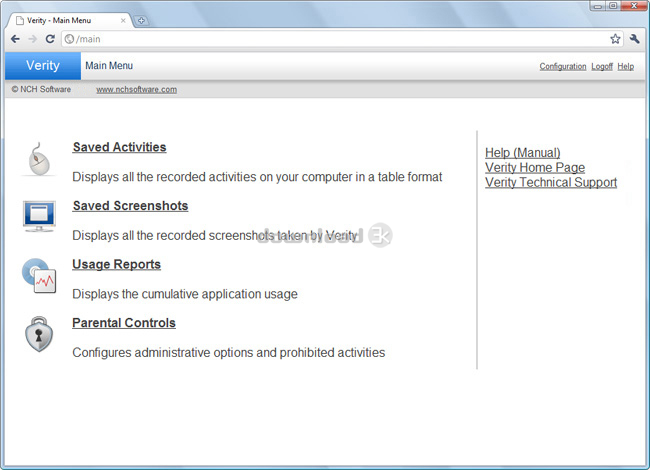Close the browser window

[x=634, y=6]
